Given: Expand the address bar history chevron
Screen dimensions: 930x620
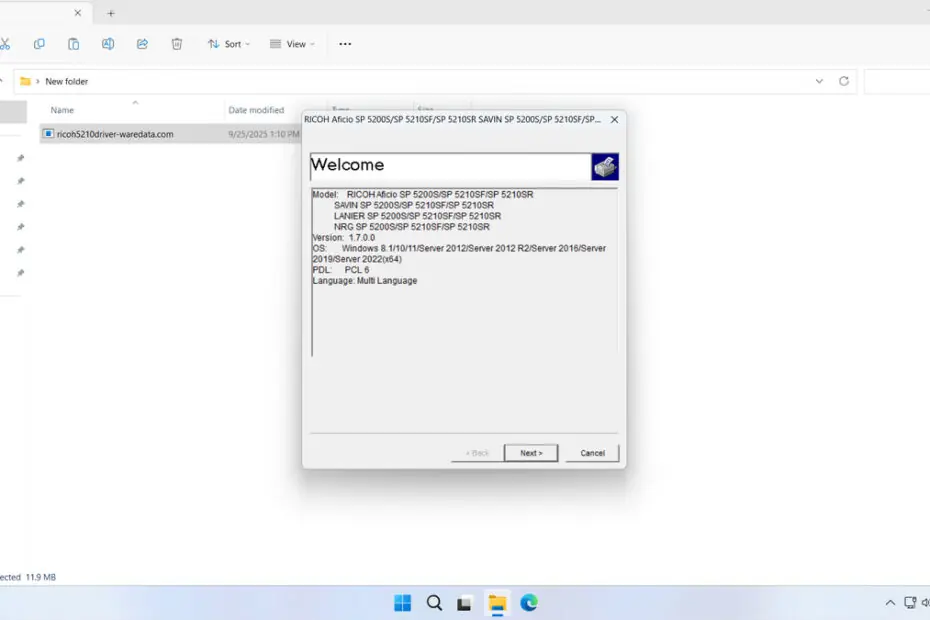Looking at the screenshot, I should click(x=819, y=81).
